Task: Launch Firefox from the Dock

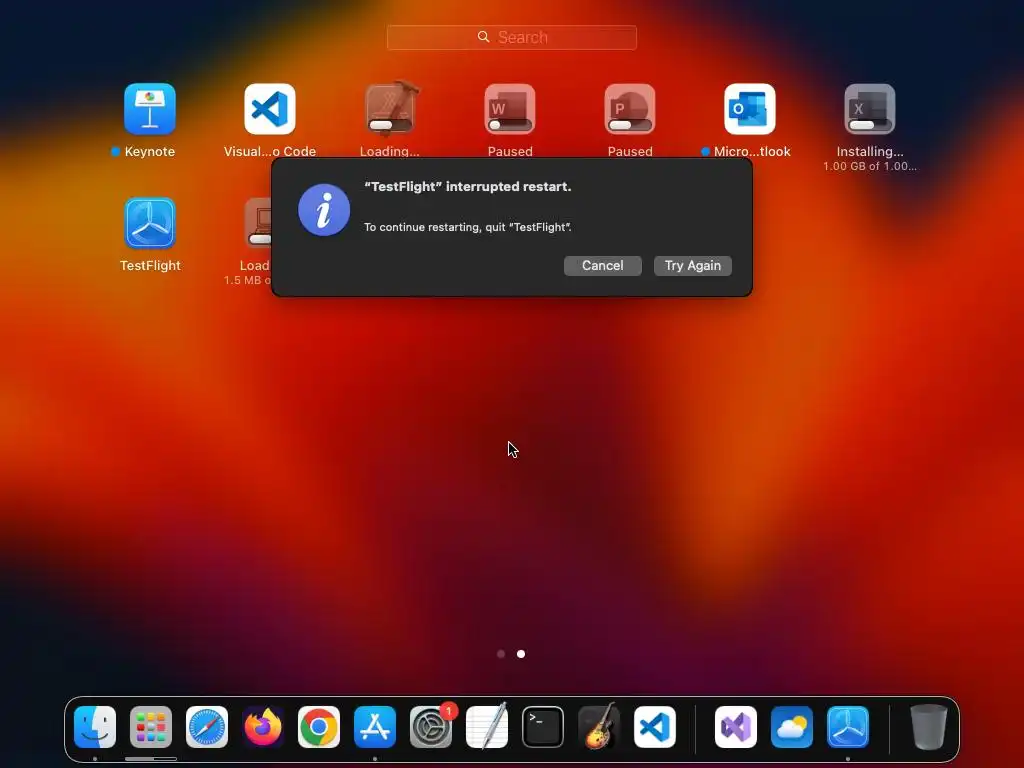Action: [263, 727]
